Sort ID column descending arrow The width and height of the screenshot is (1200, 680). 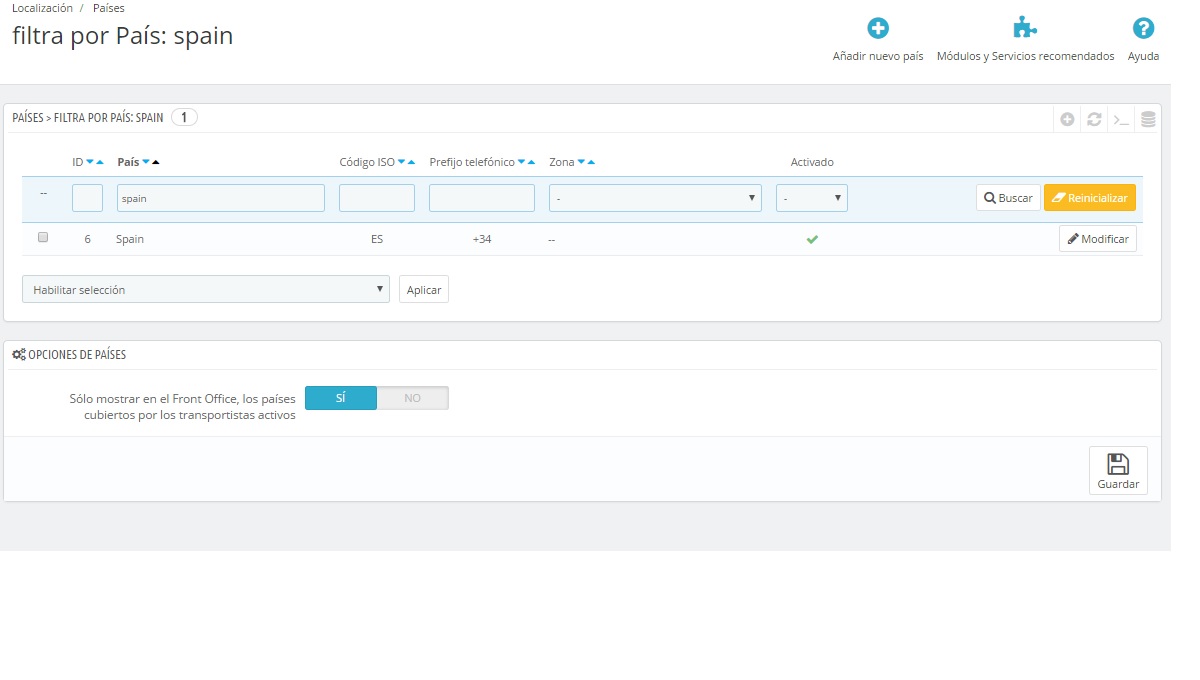coord(89,162)
